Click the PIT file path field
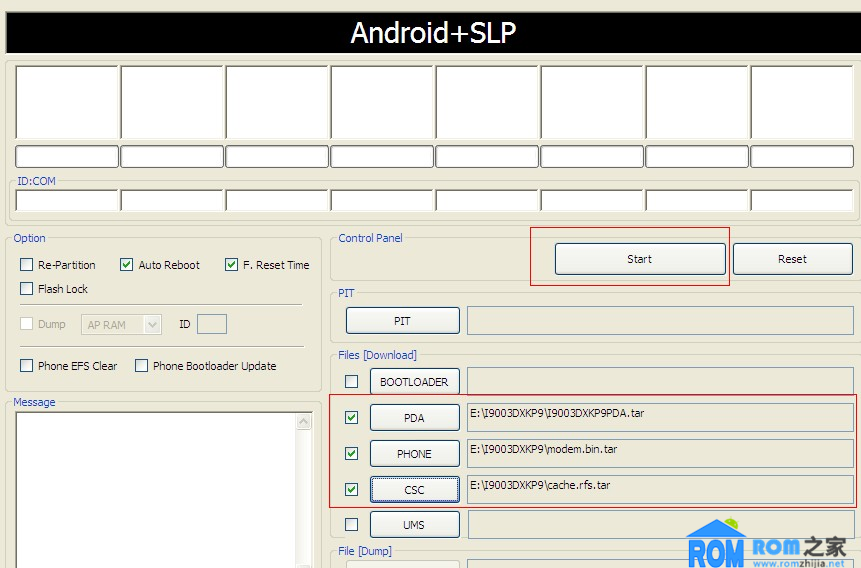 pos(660,321)
